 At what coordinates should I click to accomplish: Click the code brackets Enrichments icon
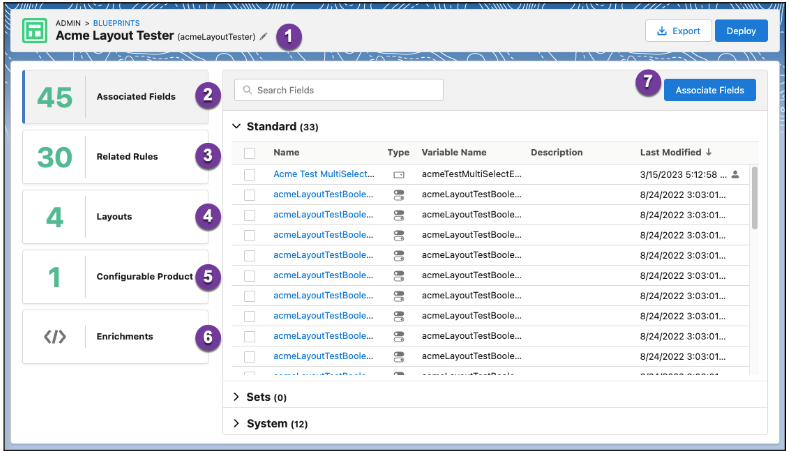tap(55, 336)
